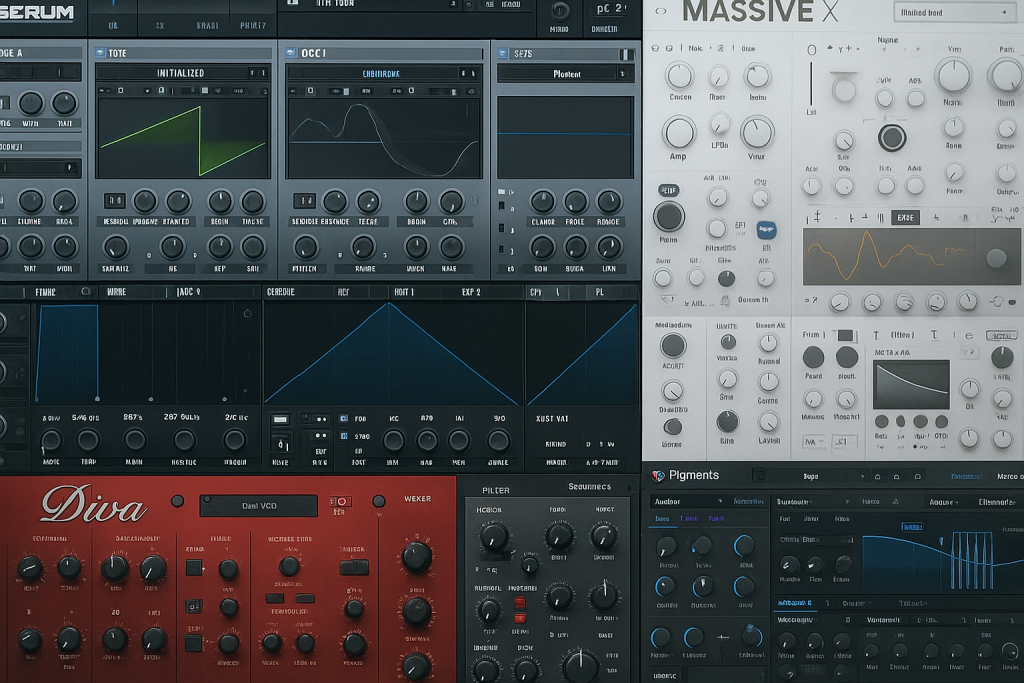
Task: Click the blue BB button in Massive X
Action: click(x=767, y=230)
